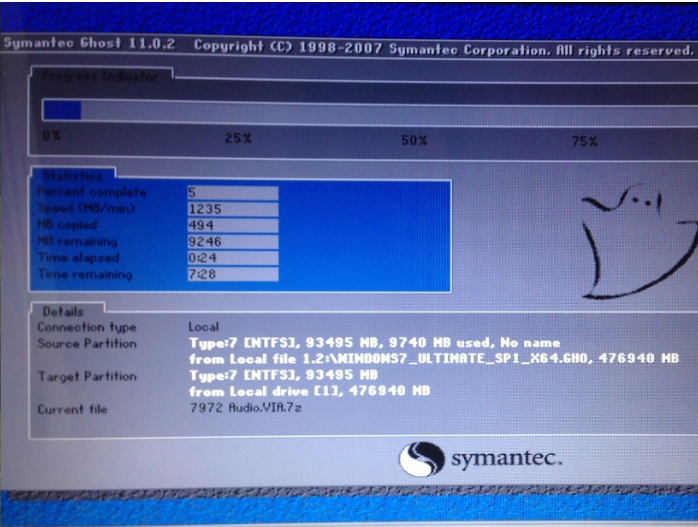Click the blue filled progress bar segment
This screenshot has width=698, height=527.
[x=62, y=110]
